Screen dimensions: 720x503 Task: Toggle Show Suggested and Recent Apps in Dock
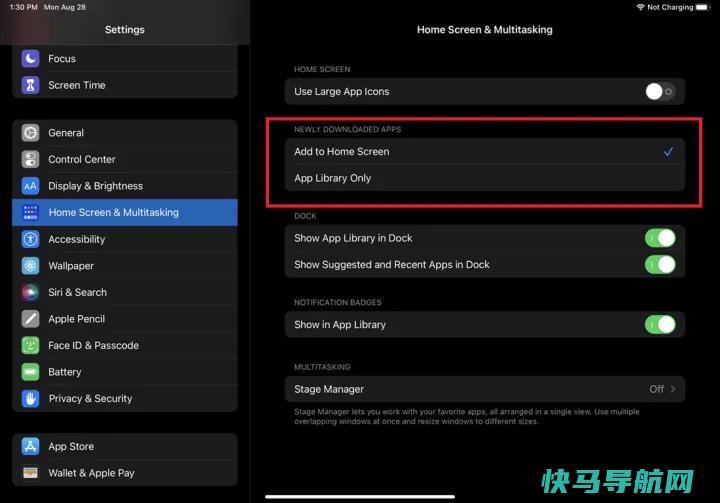pos(660,265)
